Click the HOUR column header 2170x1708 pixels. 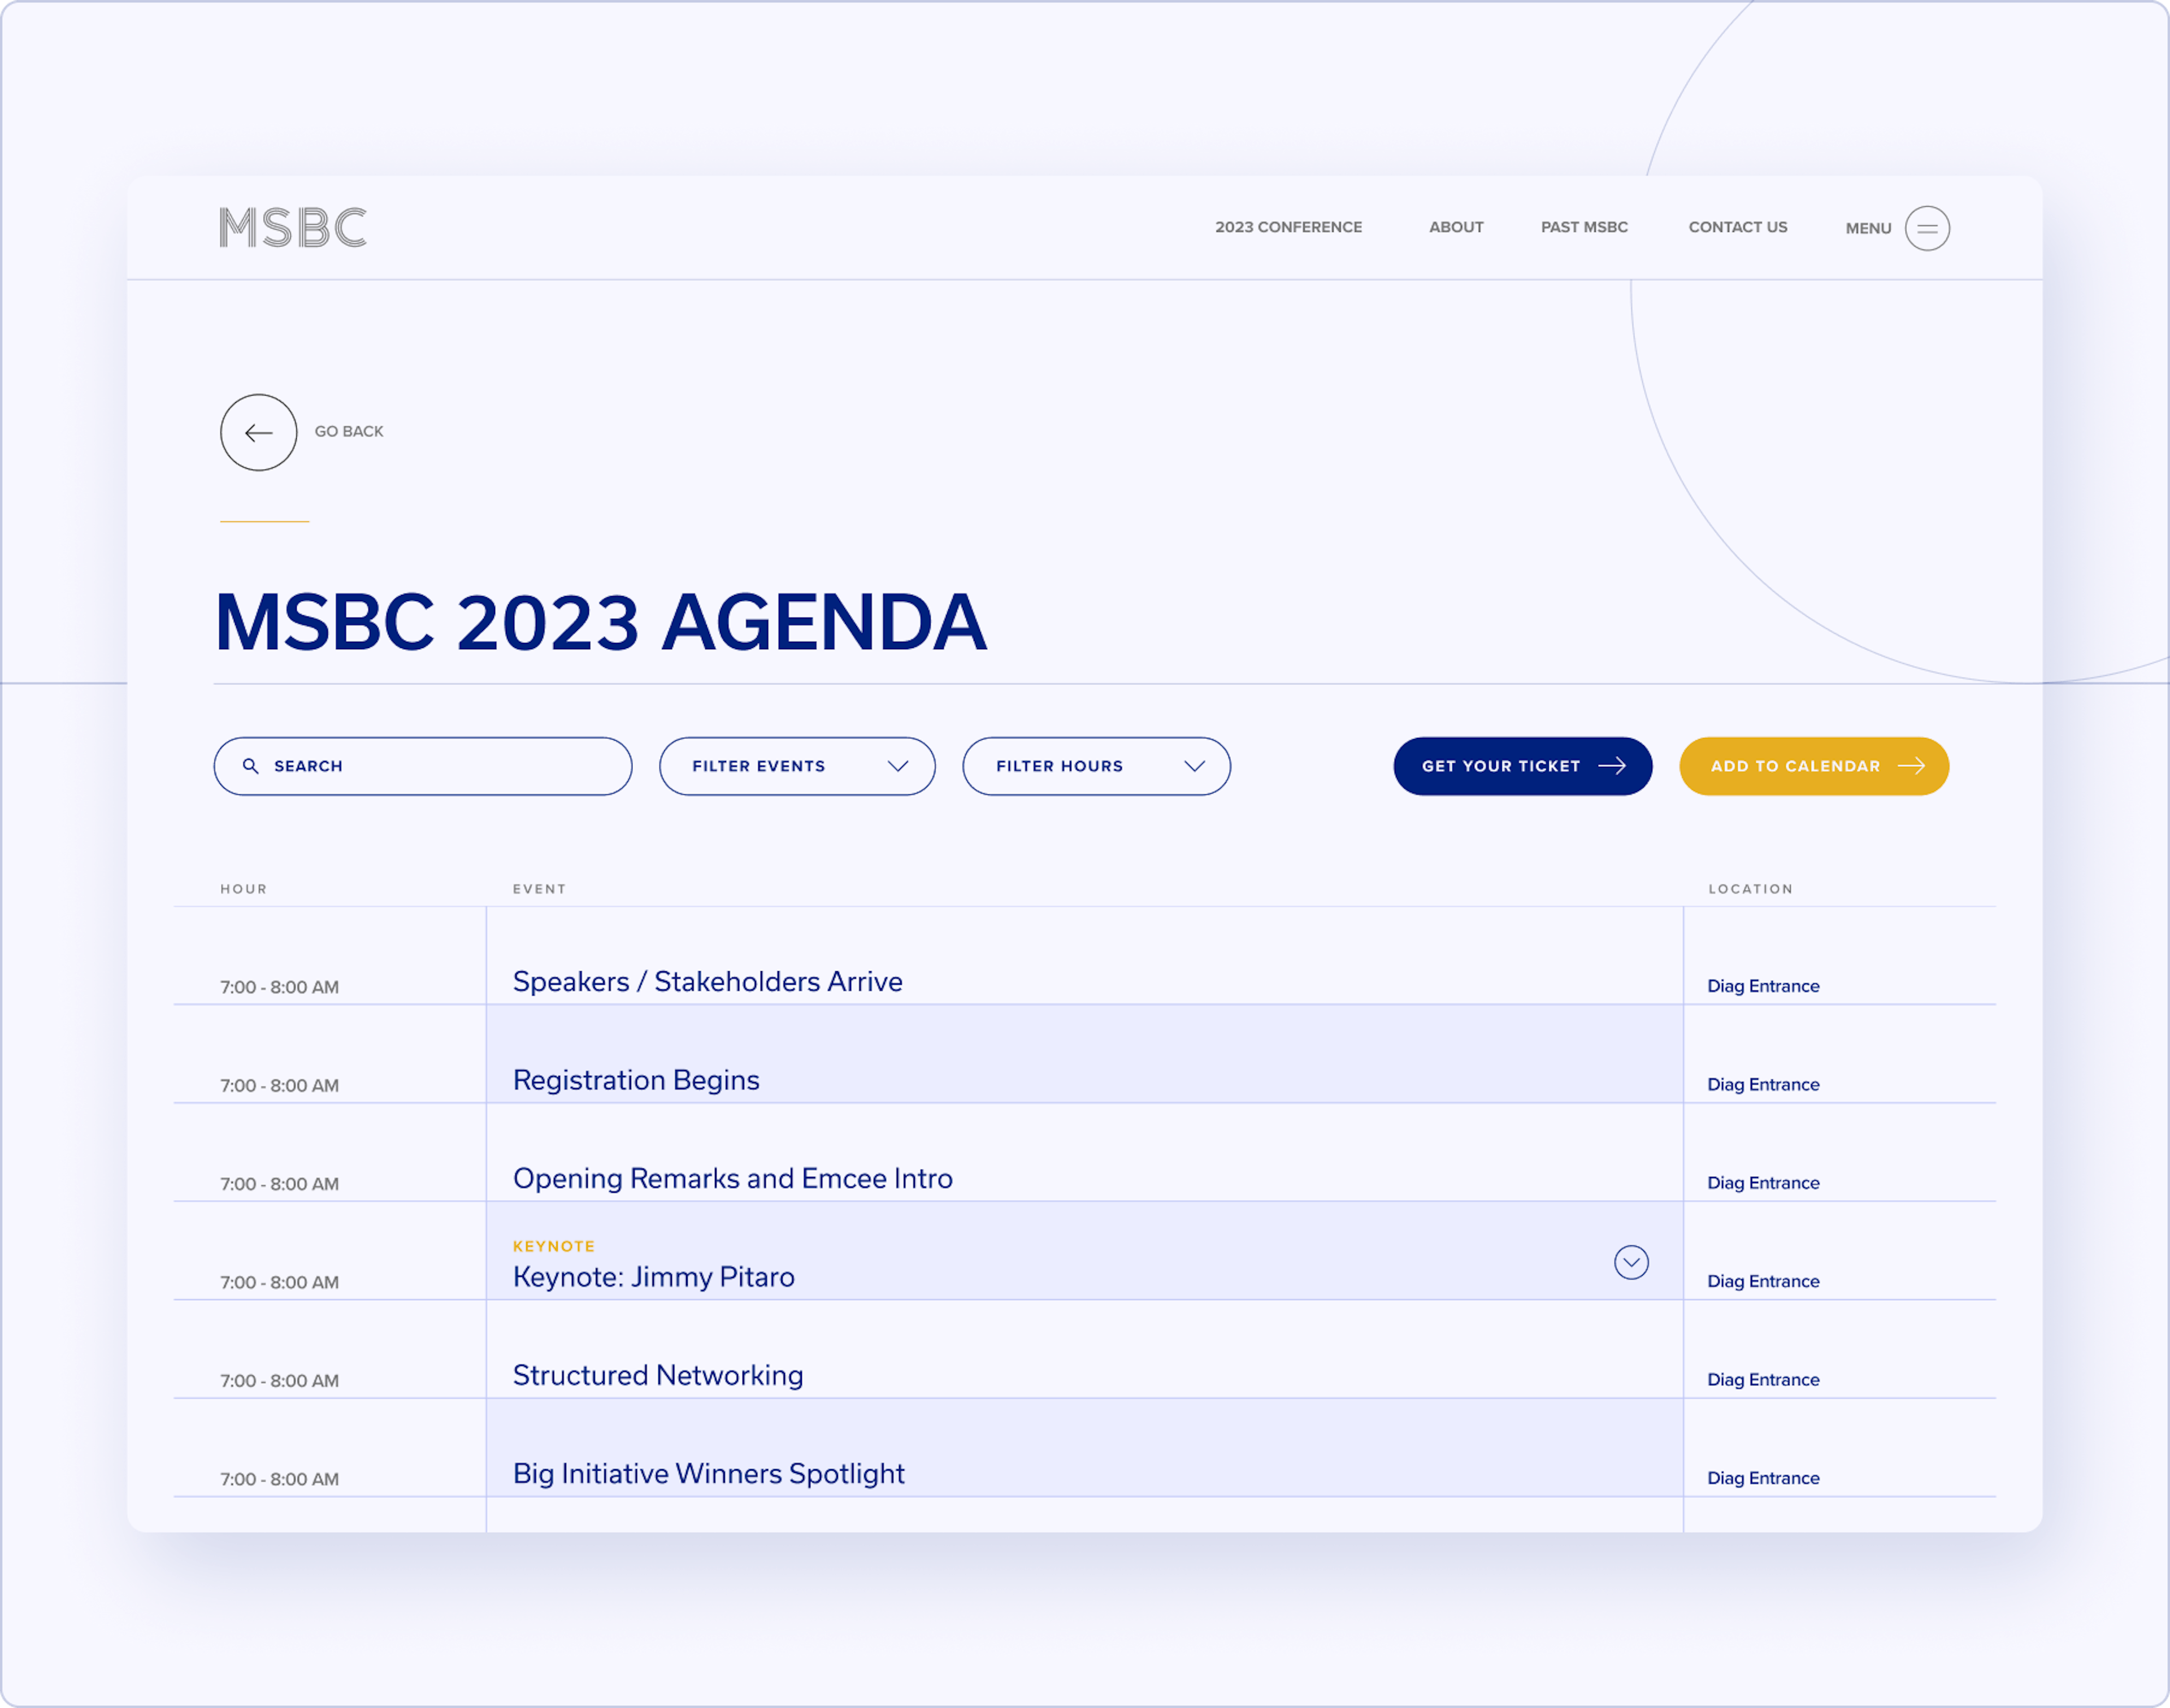(x=244, y=889)
